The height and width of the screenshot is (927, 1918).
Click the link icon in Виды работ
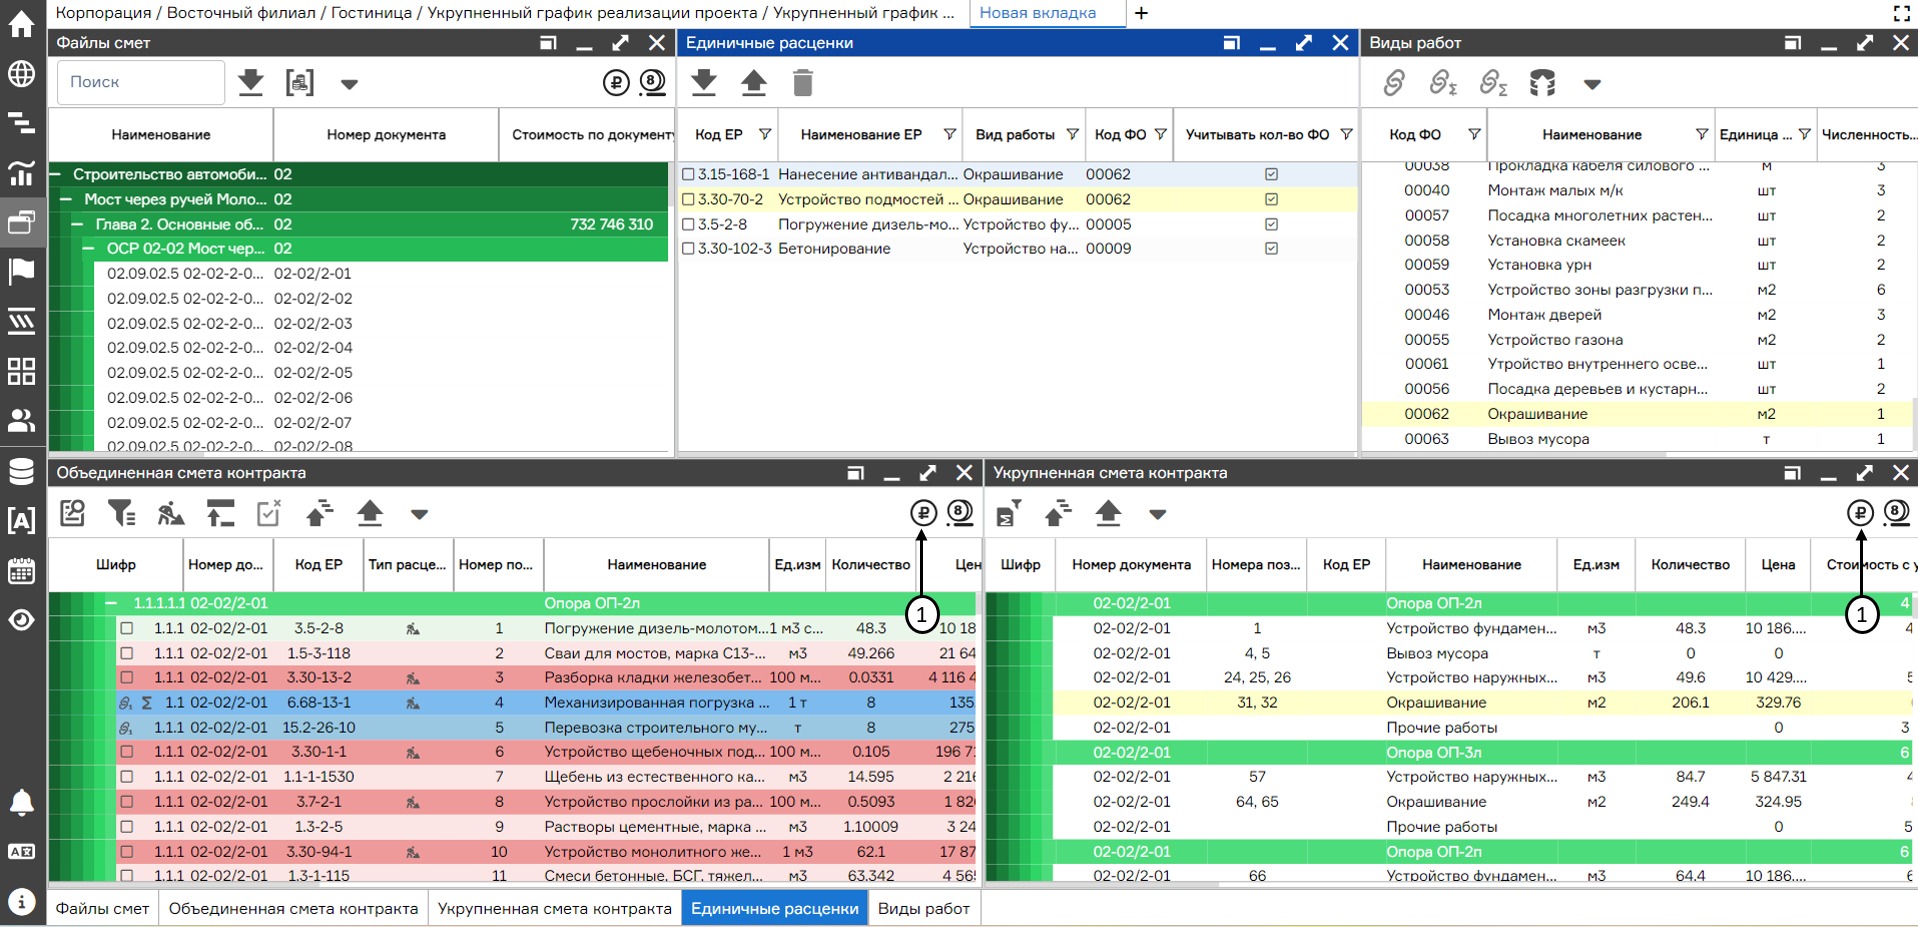tap(1394, 82)
